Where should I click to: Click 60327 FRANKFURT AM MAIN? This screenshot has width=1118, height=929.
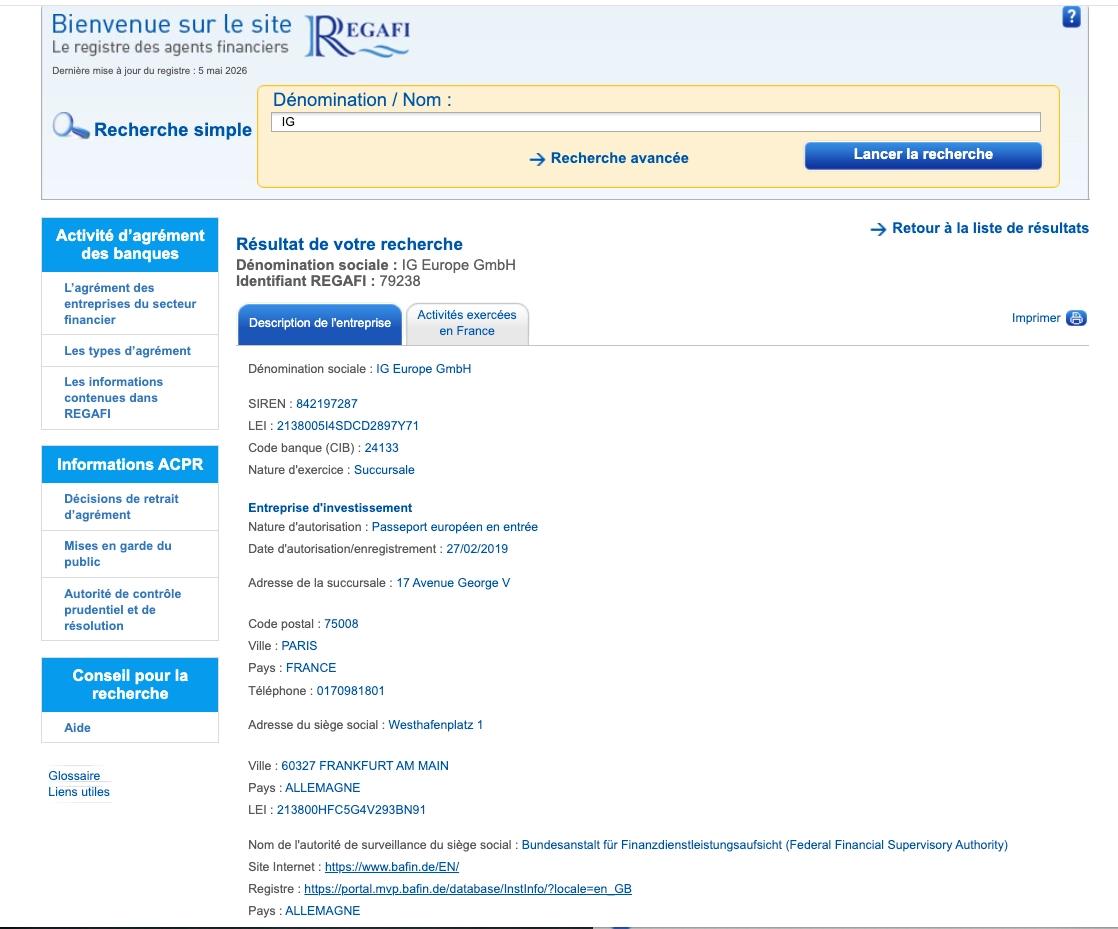[364, 766]
